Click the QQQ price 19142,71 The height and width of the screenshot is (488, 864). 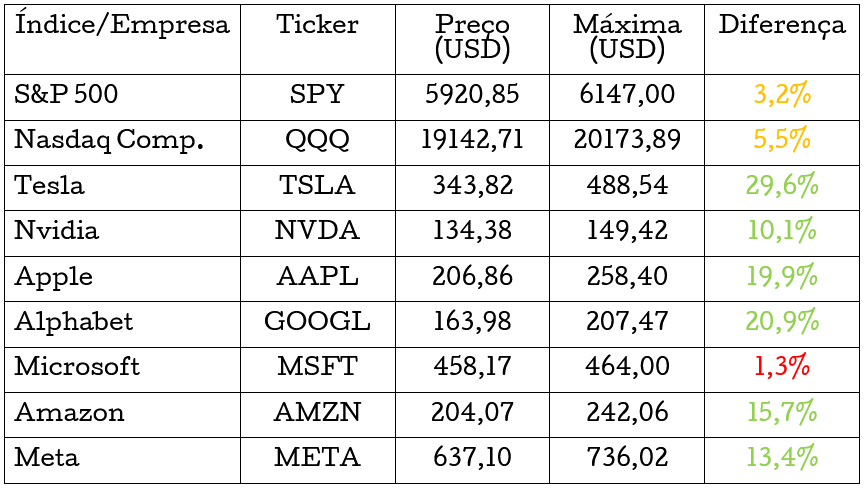point(472,141)
